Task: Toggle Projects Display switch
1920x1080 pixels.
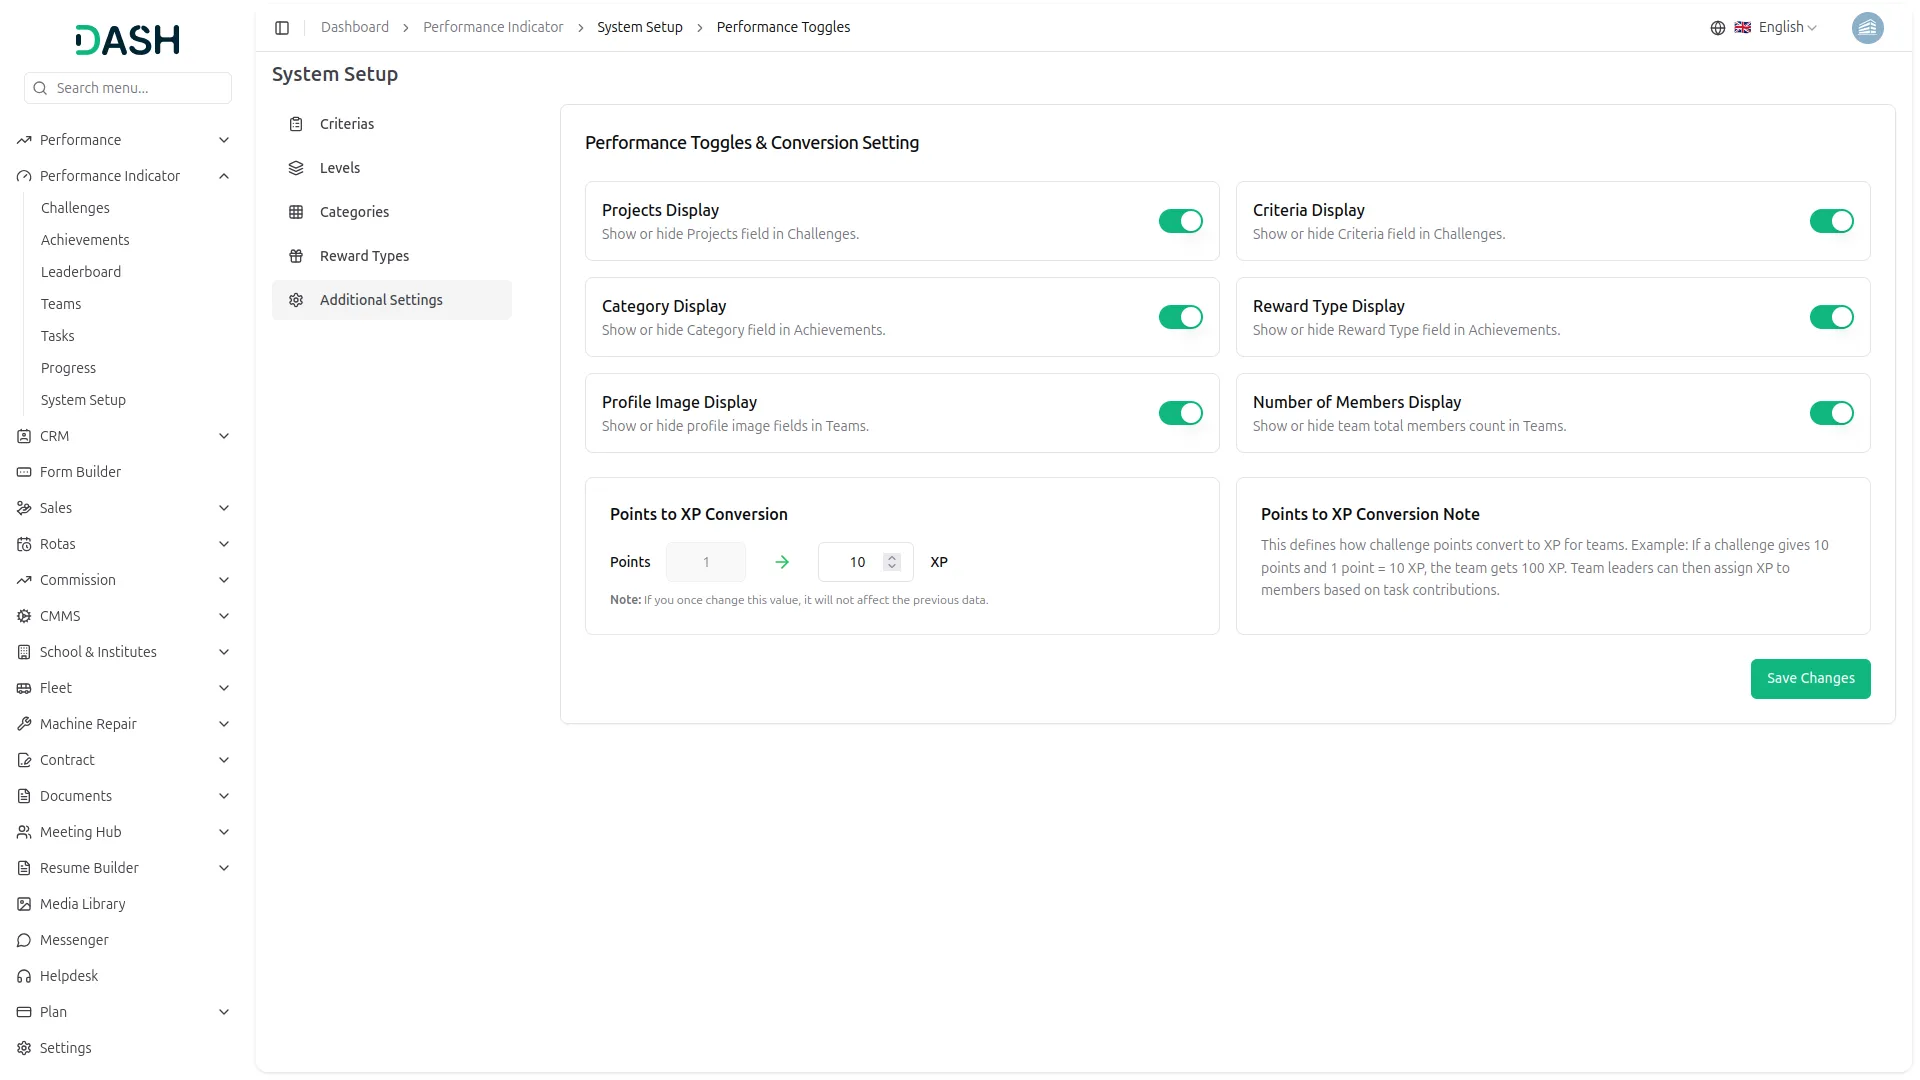Action: (1181, 221)
